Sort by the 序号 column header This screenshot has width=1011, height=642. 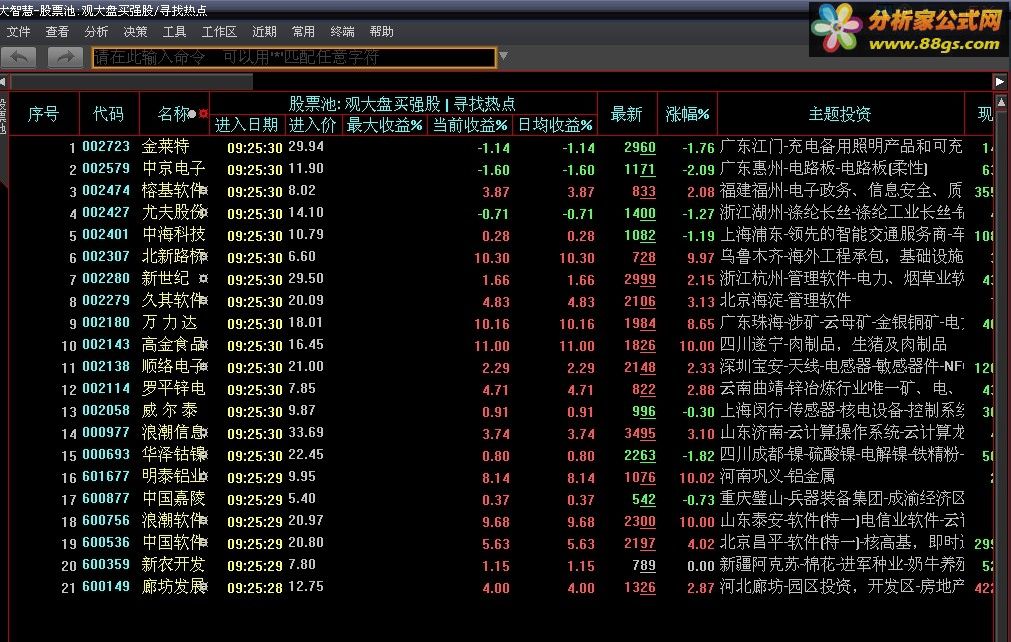[x=43, y=114]
